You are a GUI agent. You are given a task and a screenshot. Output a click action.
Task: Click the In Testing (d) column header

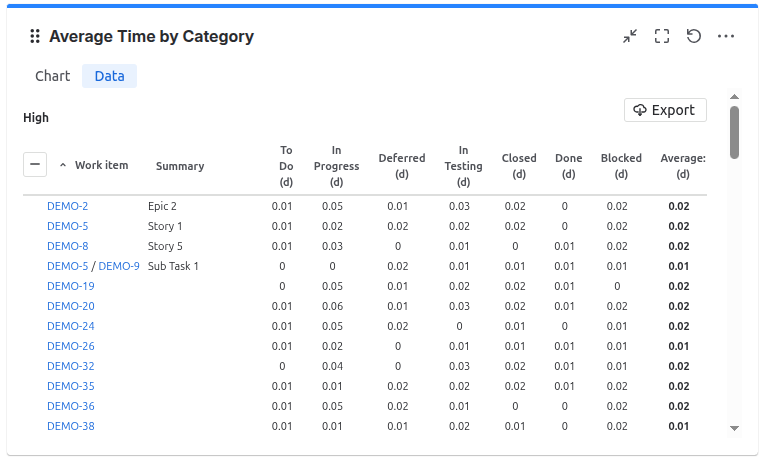pyautogui.click(x=463, y=166)
